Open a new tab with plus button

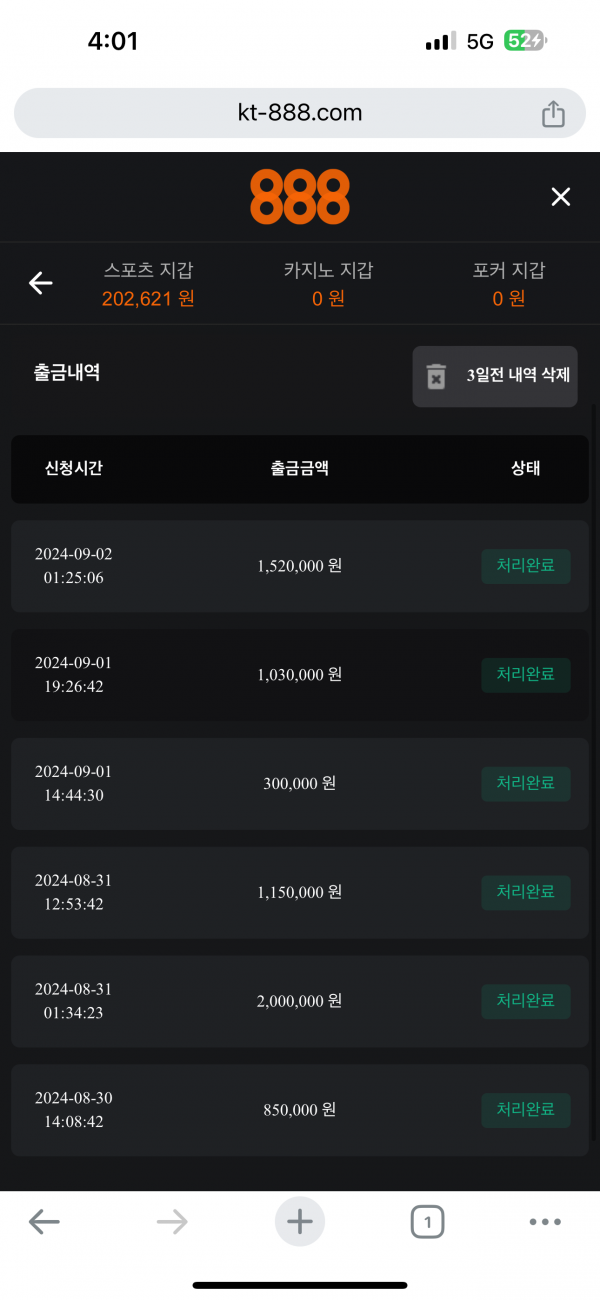click(300, 1221)
